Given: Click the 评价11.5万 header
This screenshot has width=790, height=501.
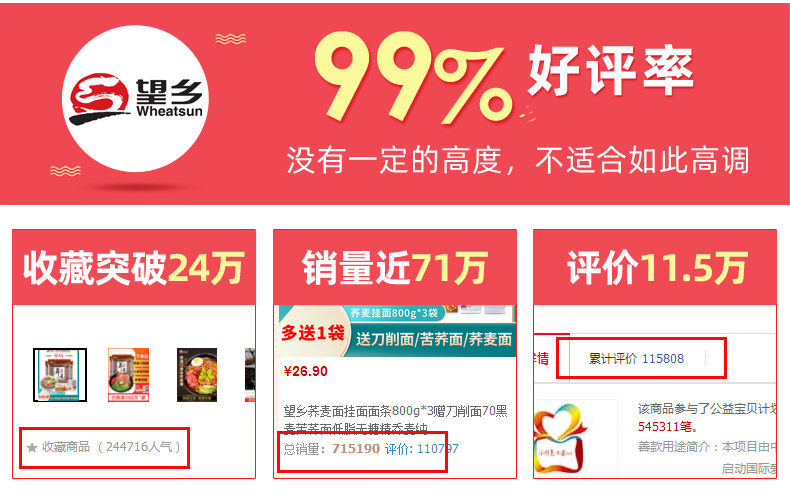Looking at the screenshot, I should (656, 268).
